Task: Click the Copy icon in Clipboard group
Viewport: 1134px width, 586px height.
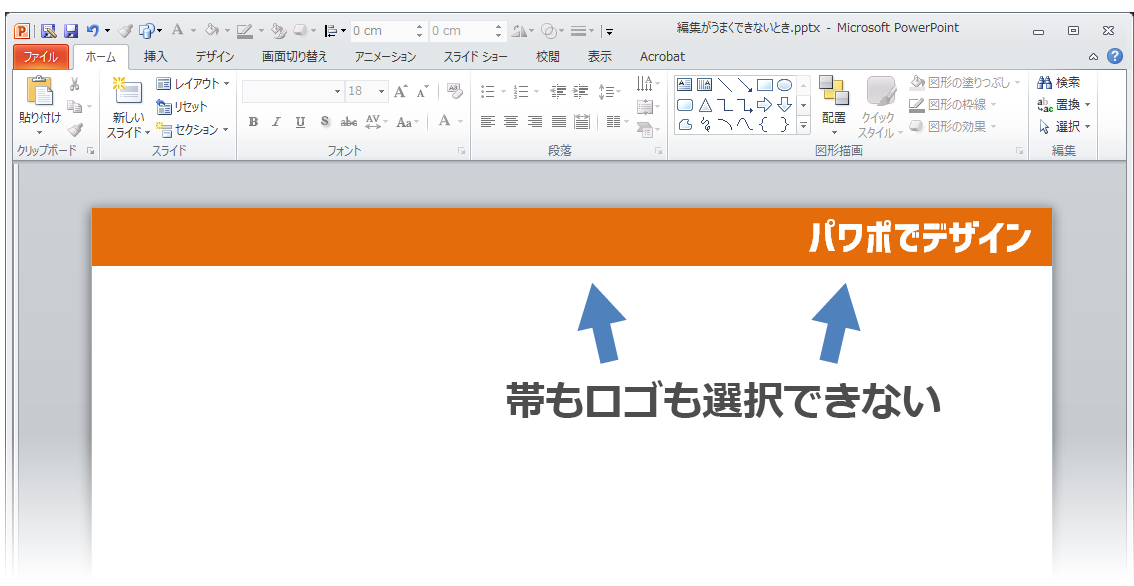Action: point(74,106)
